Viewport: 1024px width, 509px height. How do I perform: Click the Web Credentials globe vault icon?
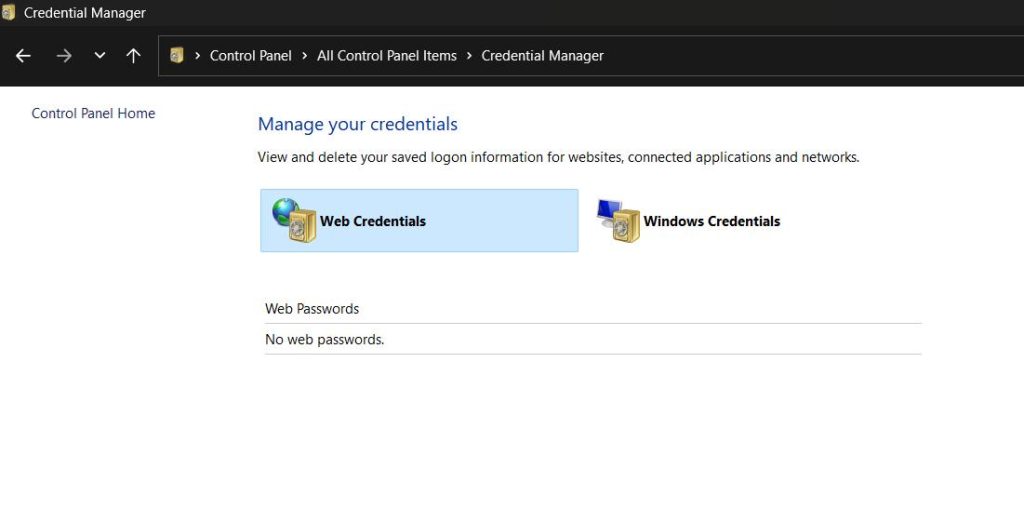[295, 220]
